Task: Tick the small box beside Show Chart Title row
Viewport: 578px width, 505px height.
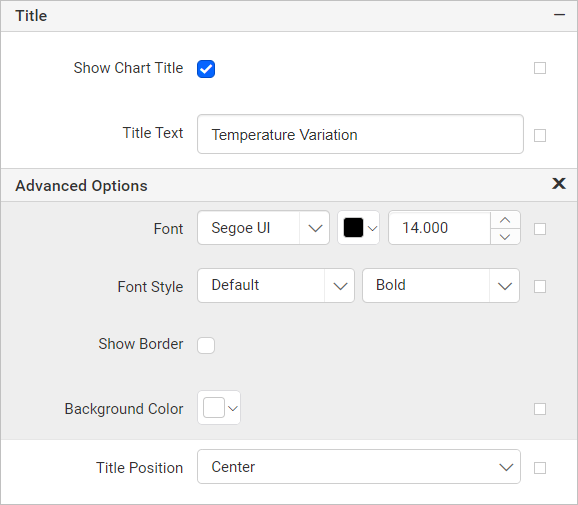Action: click(x=540, y=68)
